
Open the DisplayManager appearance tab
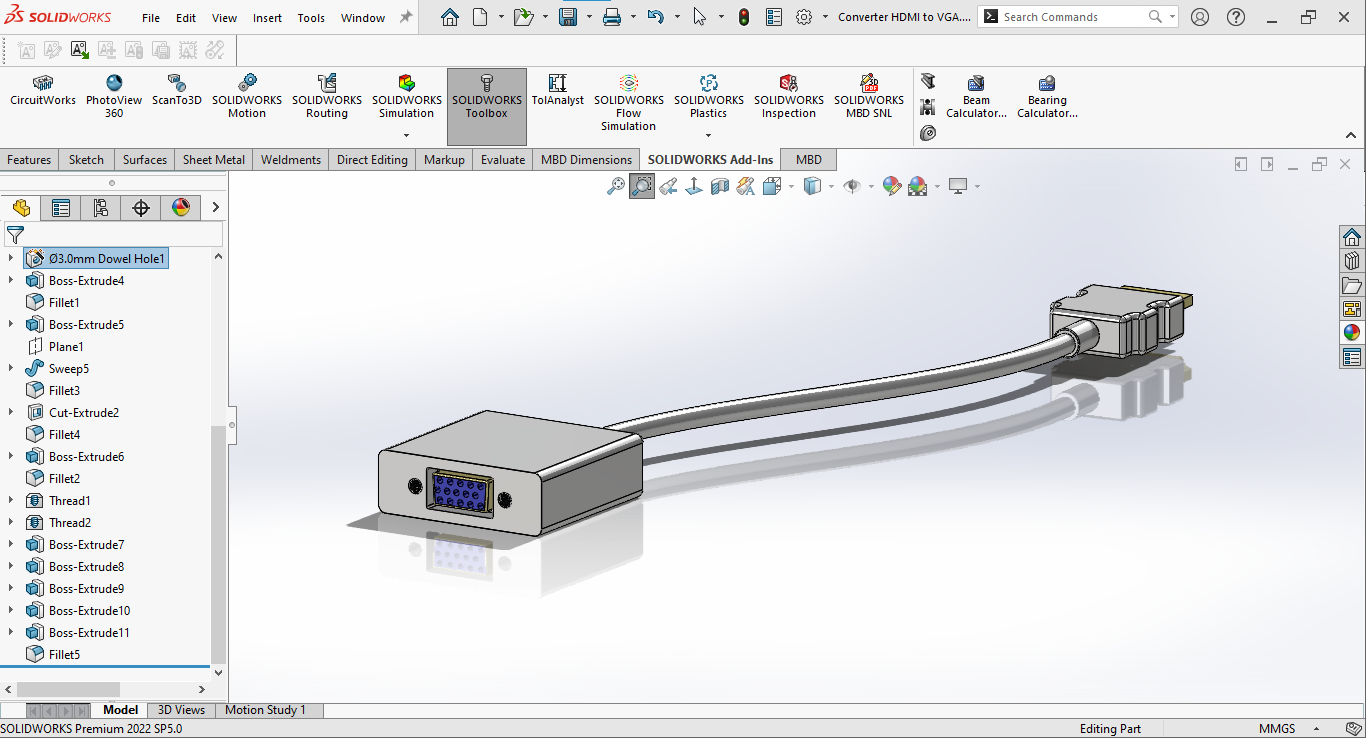pyautogui.click(x=180, y=208)
